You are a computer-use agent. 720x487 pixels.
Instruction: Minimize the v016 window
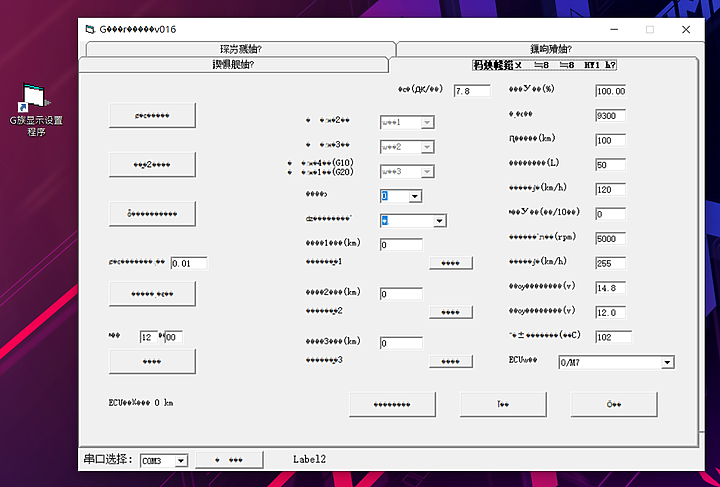point(614,29)
